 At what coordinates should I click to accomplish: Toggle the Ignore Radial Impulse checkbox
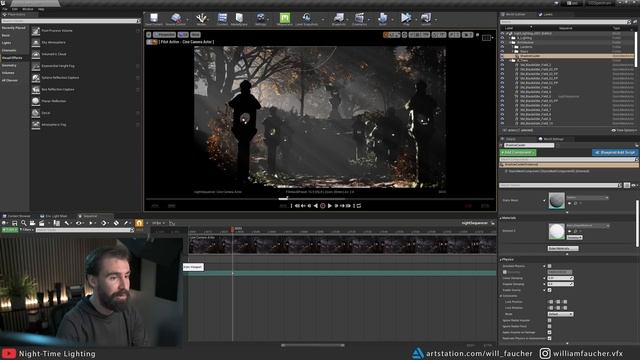549,320
